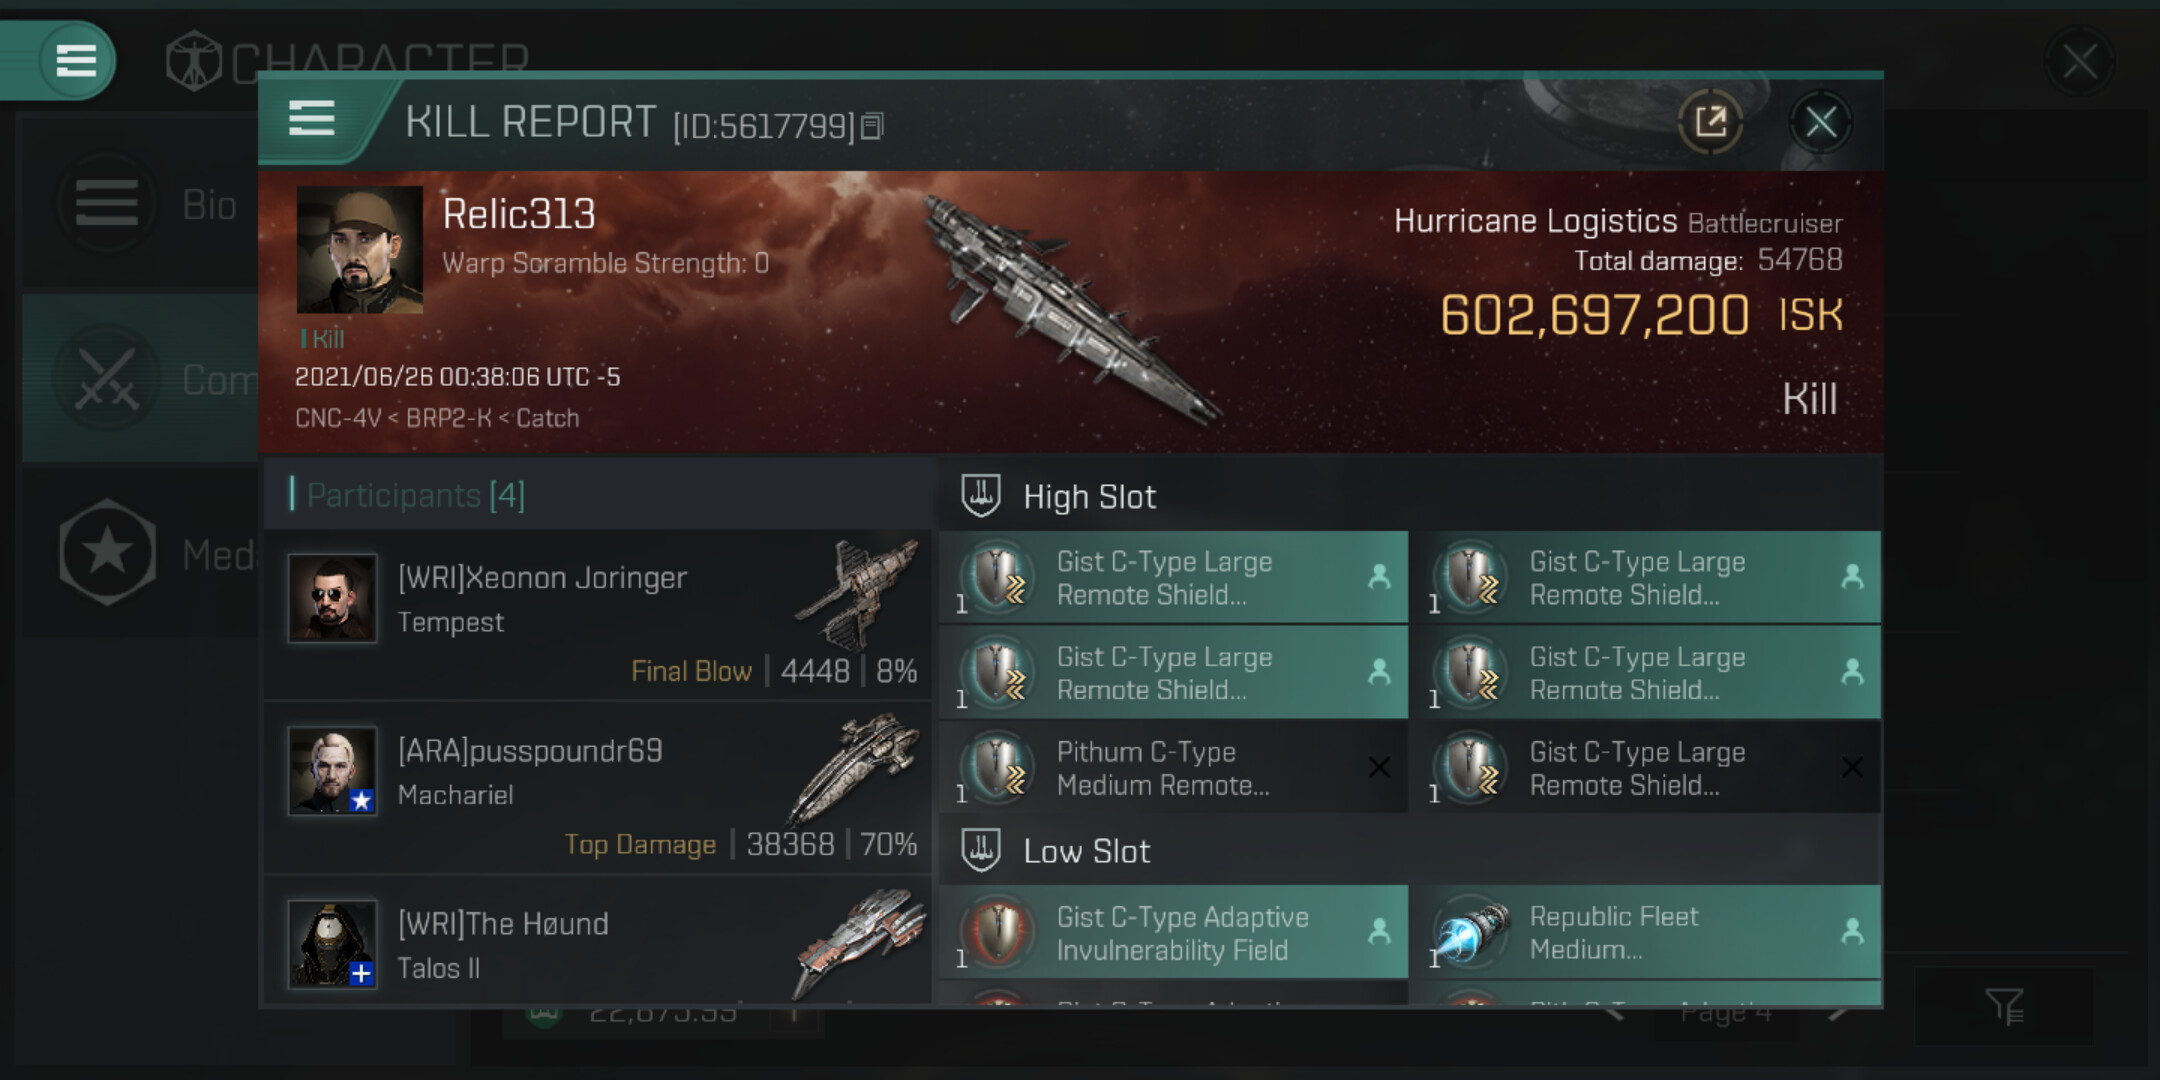View Relic313's character portrait
2160x1080 pixels.
pos(359,249)
